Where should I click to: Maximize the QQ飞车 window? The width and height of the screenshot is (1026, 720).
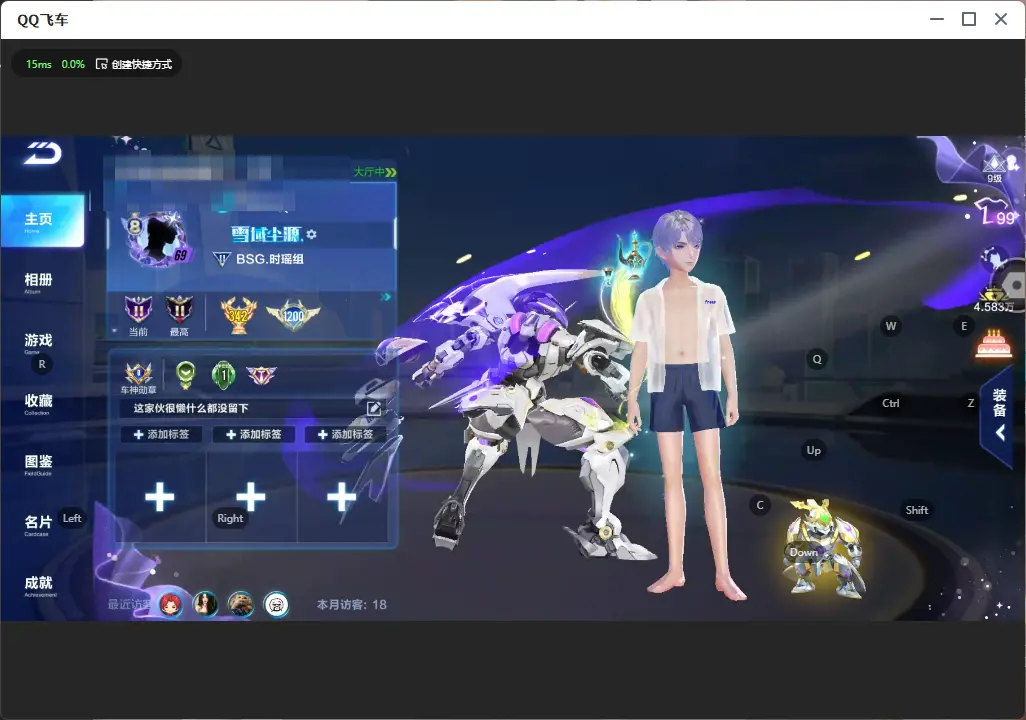(969, 19)
